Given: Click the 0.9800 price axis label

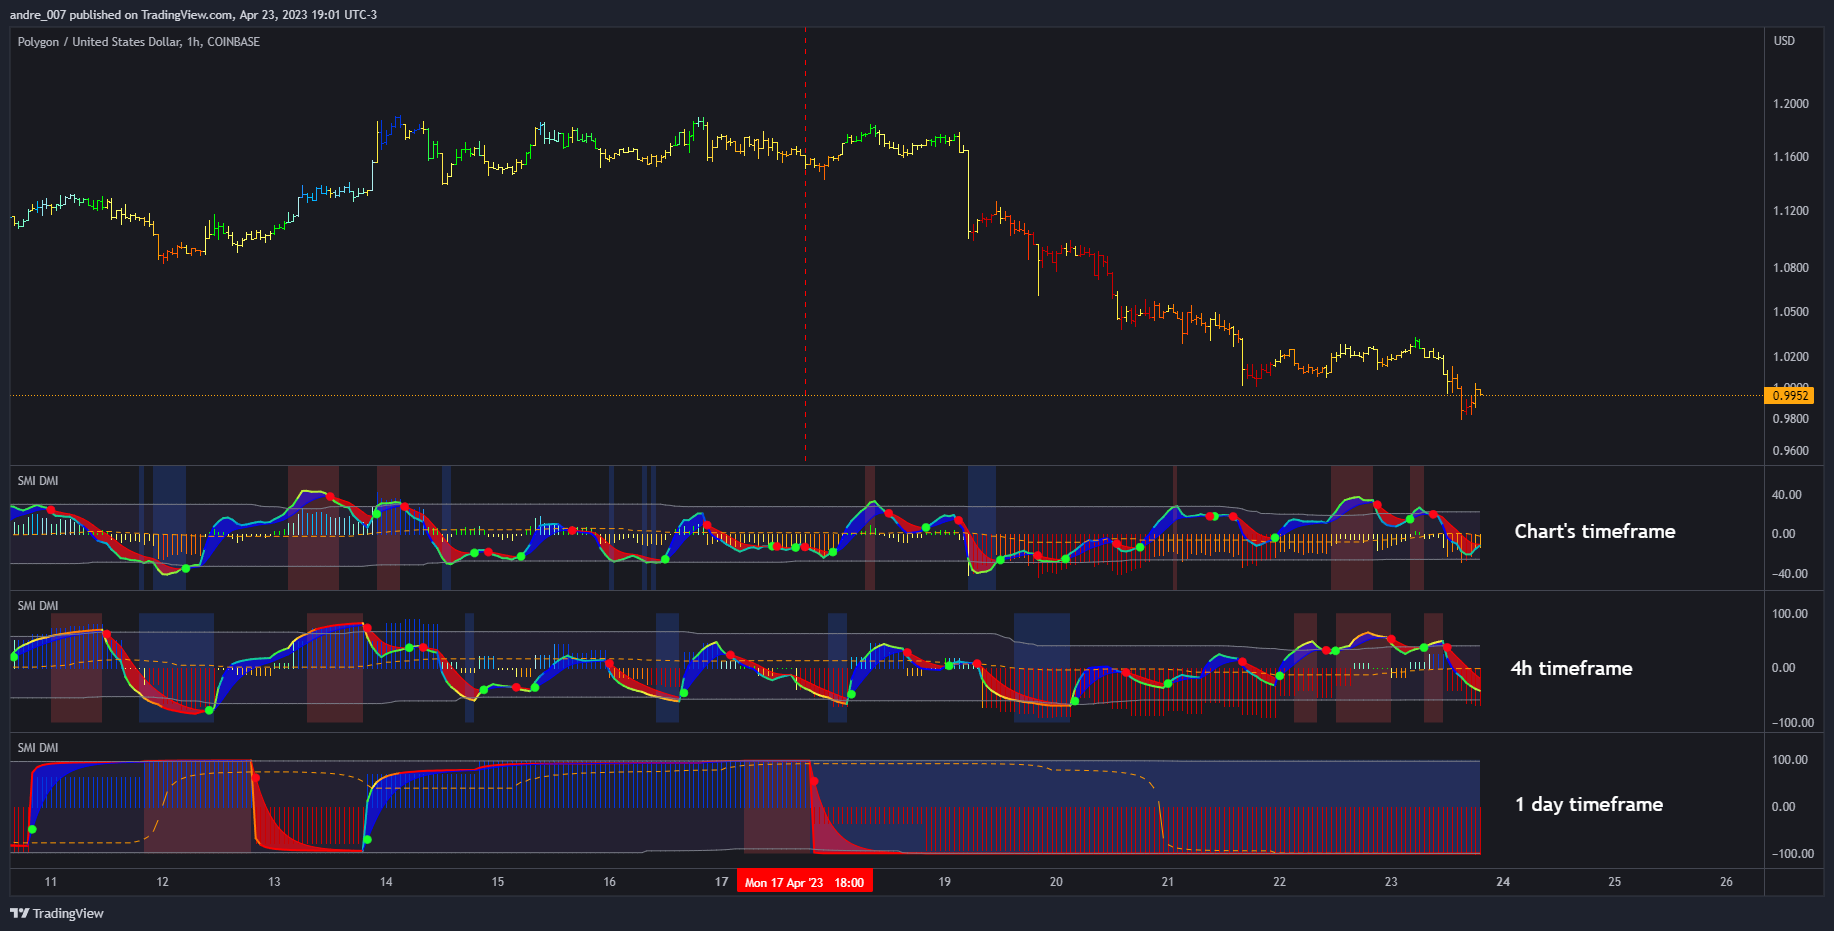Looking at the screenshot, I should coord(1790,419).
